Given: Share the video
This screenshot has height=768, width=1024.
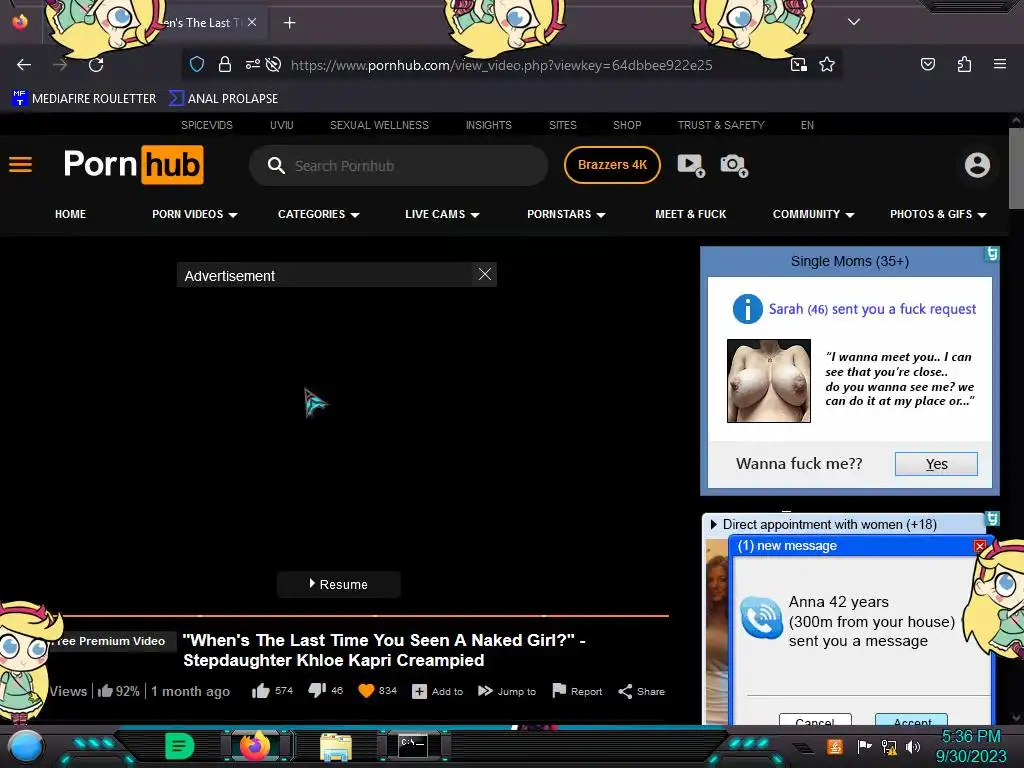Looking at the screenshot, I should pyautogui.click(x=641, y=691).
